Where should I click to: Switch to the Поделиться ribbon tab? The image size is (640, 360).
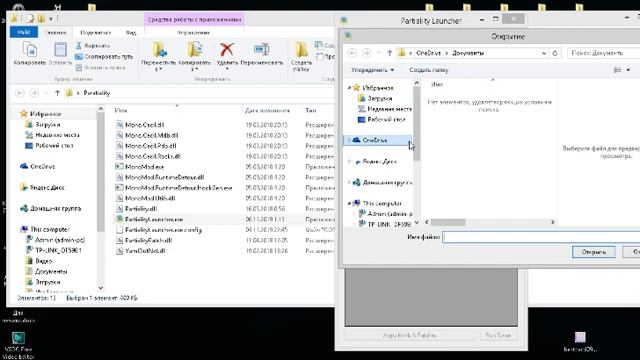pyautogui.click(x=96, y=33)
